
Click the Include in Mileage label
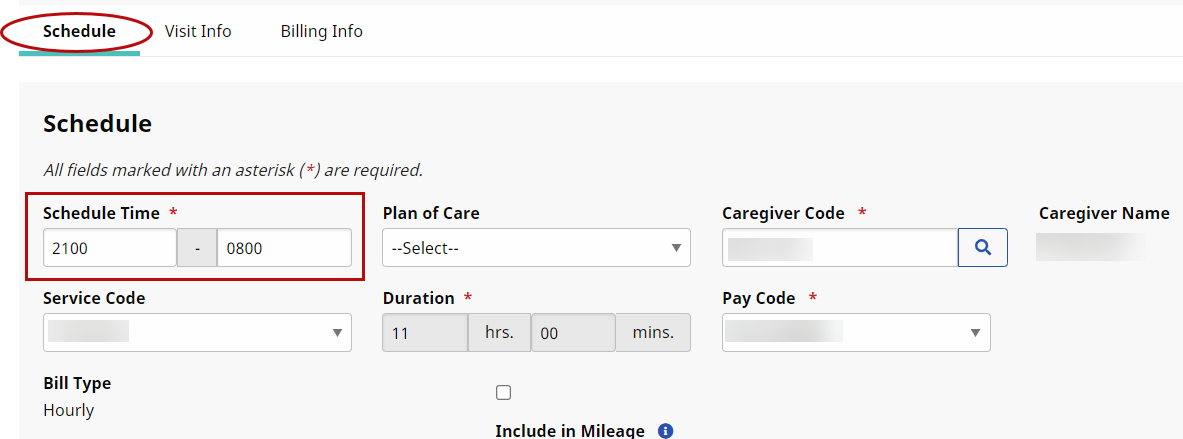(x=570, y=431)
